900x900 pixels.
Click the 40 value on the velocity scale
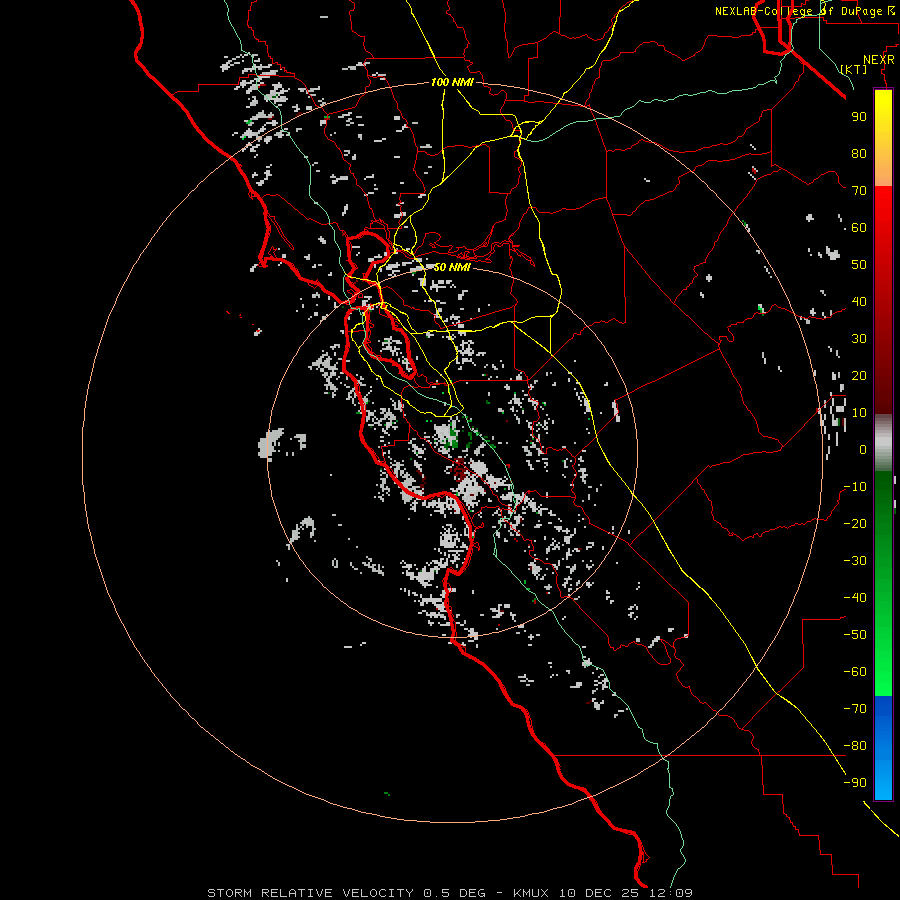pyautogui.click(x=859, y=301)
